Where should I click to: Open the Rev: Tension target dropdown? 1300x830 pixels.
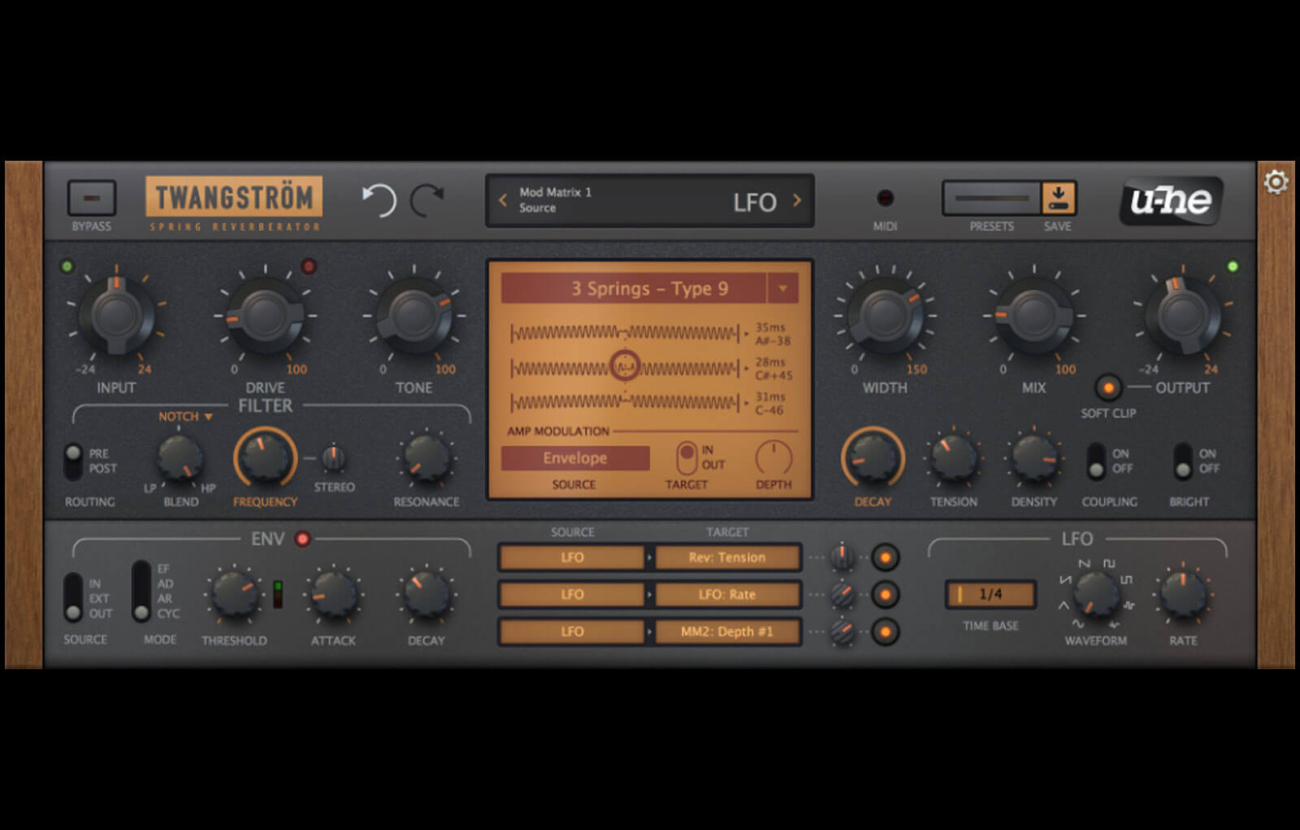(x=728, y=557)
